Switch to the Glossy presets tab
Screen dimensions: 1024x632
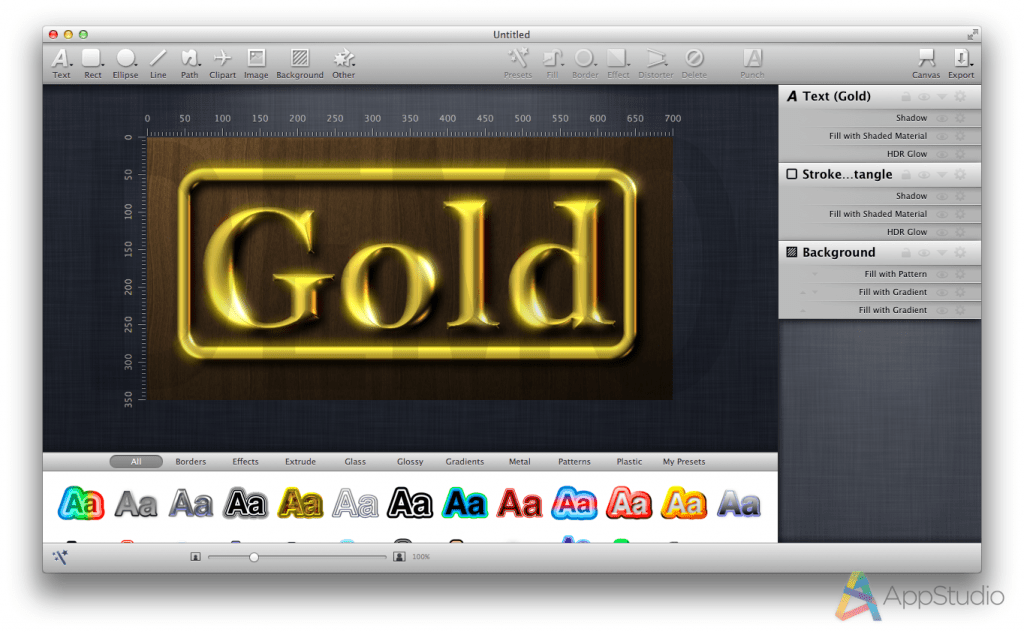(410, 462)
